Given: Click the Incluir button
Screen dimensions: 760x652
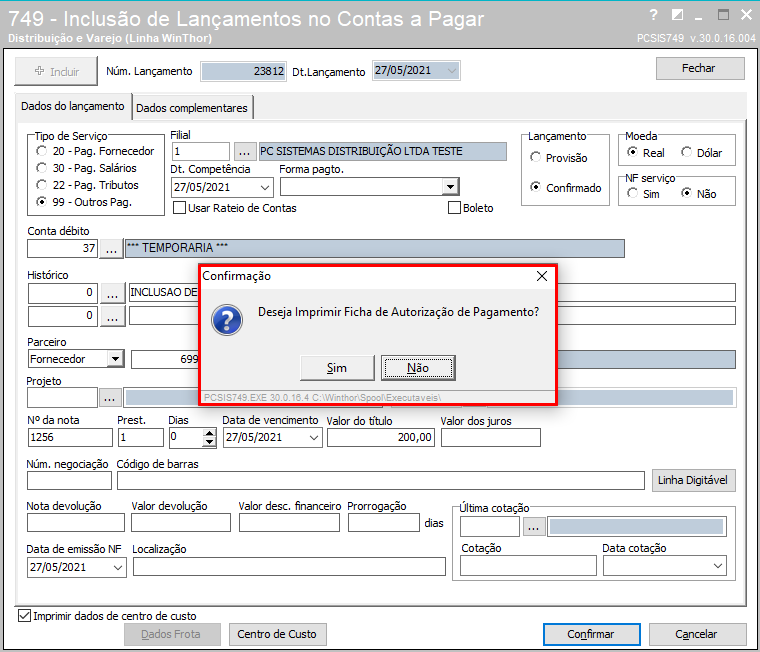Looking at the screenshot, I should (56, 71).
